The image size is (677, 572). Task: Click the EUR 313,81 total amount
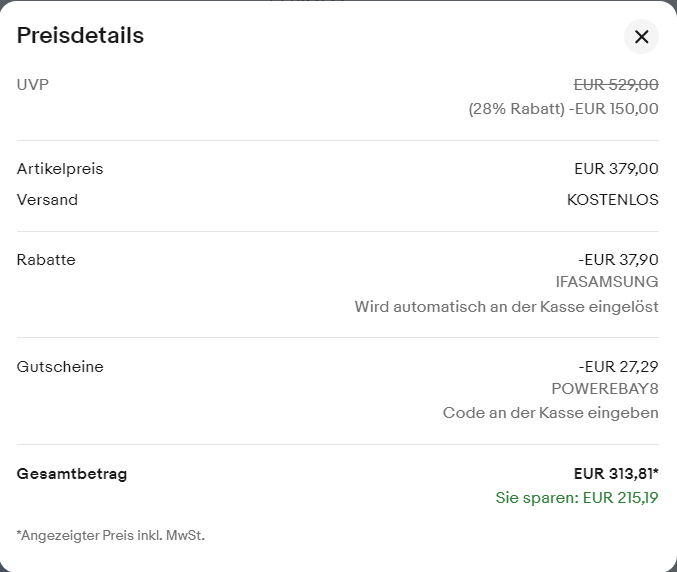pyautogui.click(x=616, y=474)
